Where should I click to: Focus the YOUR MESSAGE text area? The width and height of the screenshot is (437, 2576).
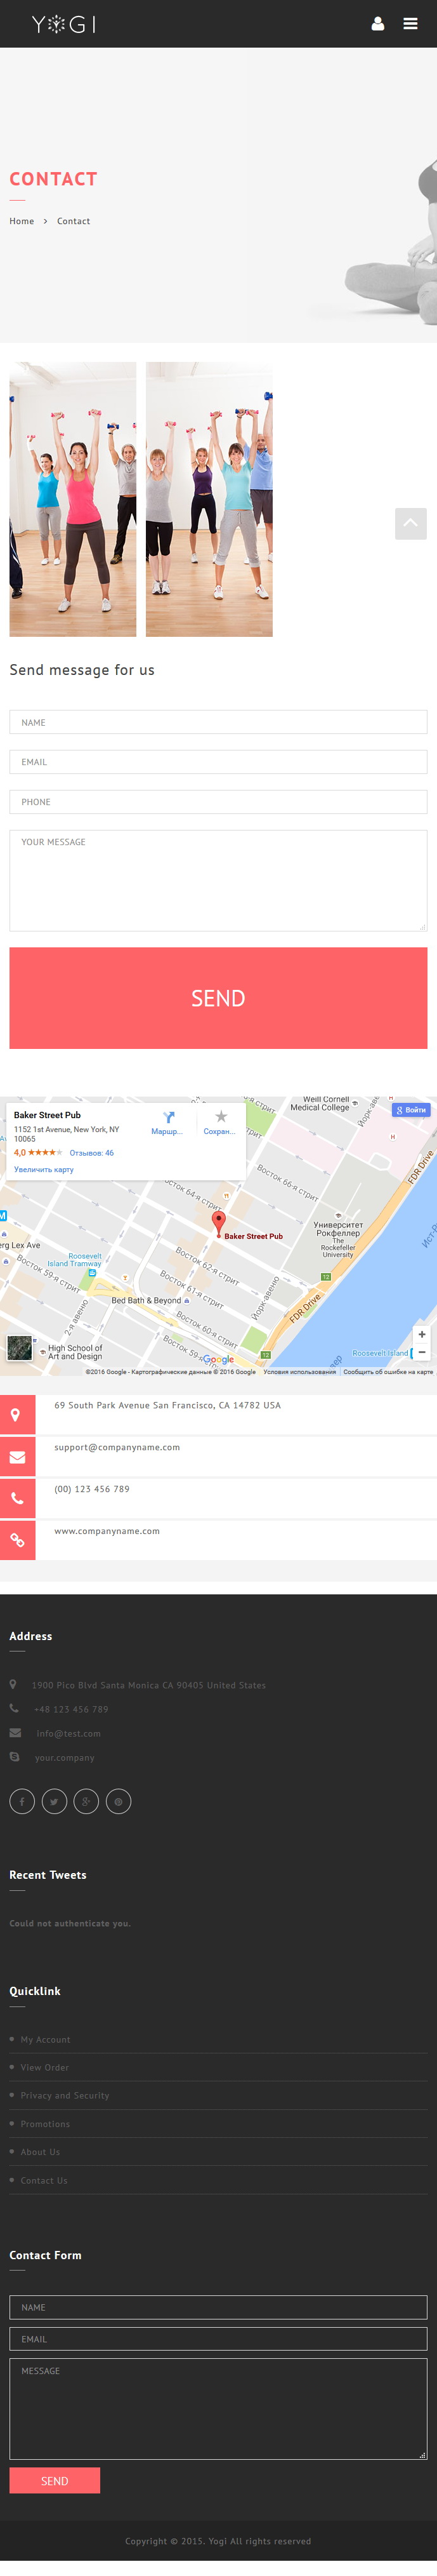(218, 880)
